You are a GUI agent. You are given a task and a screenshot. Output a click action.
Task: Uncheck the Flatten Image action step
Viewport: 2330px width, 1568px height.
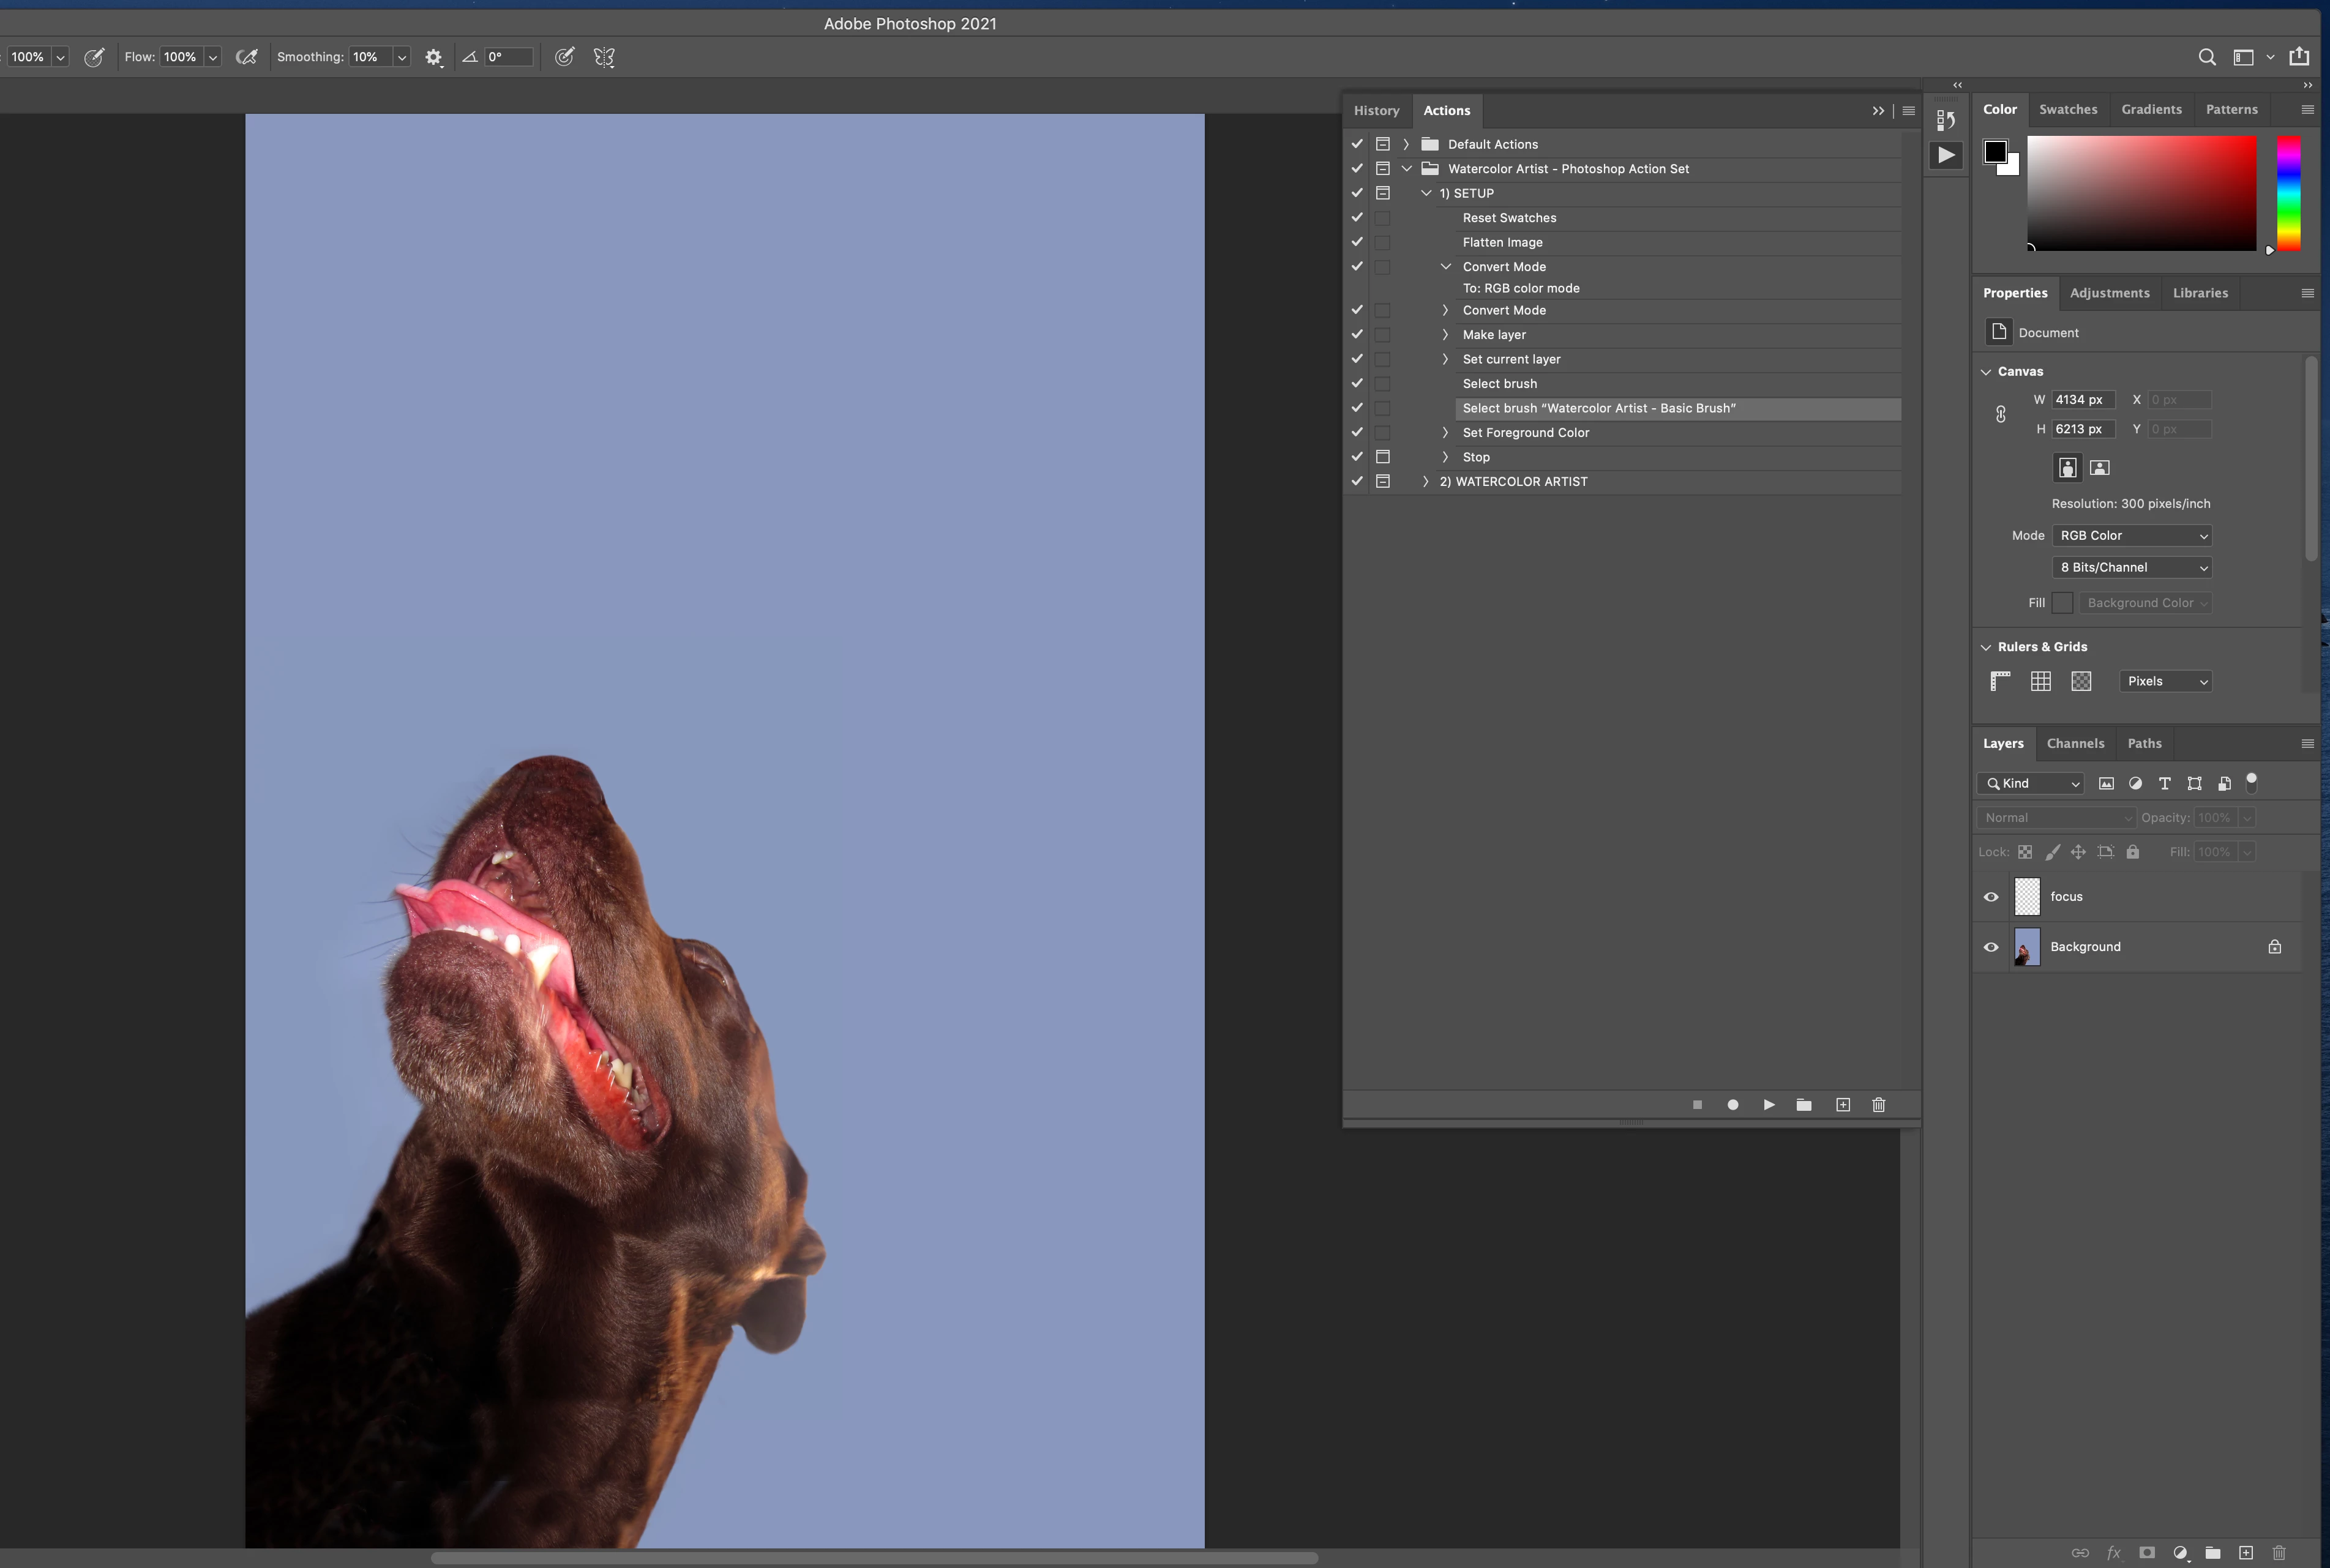click(1357, 242)
